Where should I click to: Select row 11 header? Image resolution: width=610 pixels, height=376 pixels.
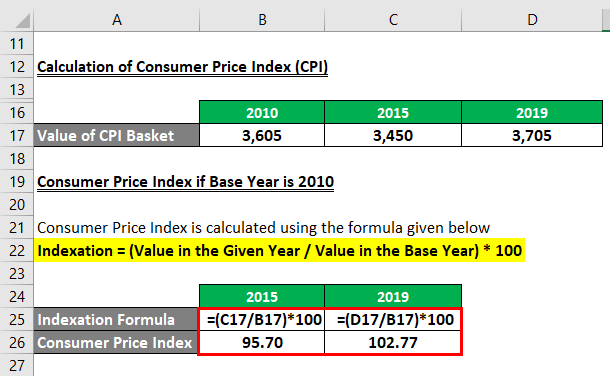(17, 44)
